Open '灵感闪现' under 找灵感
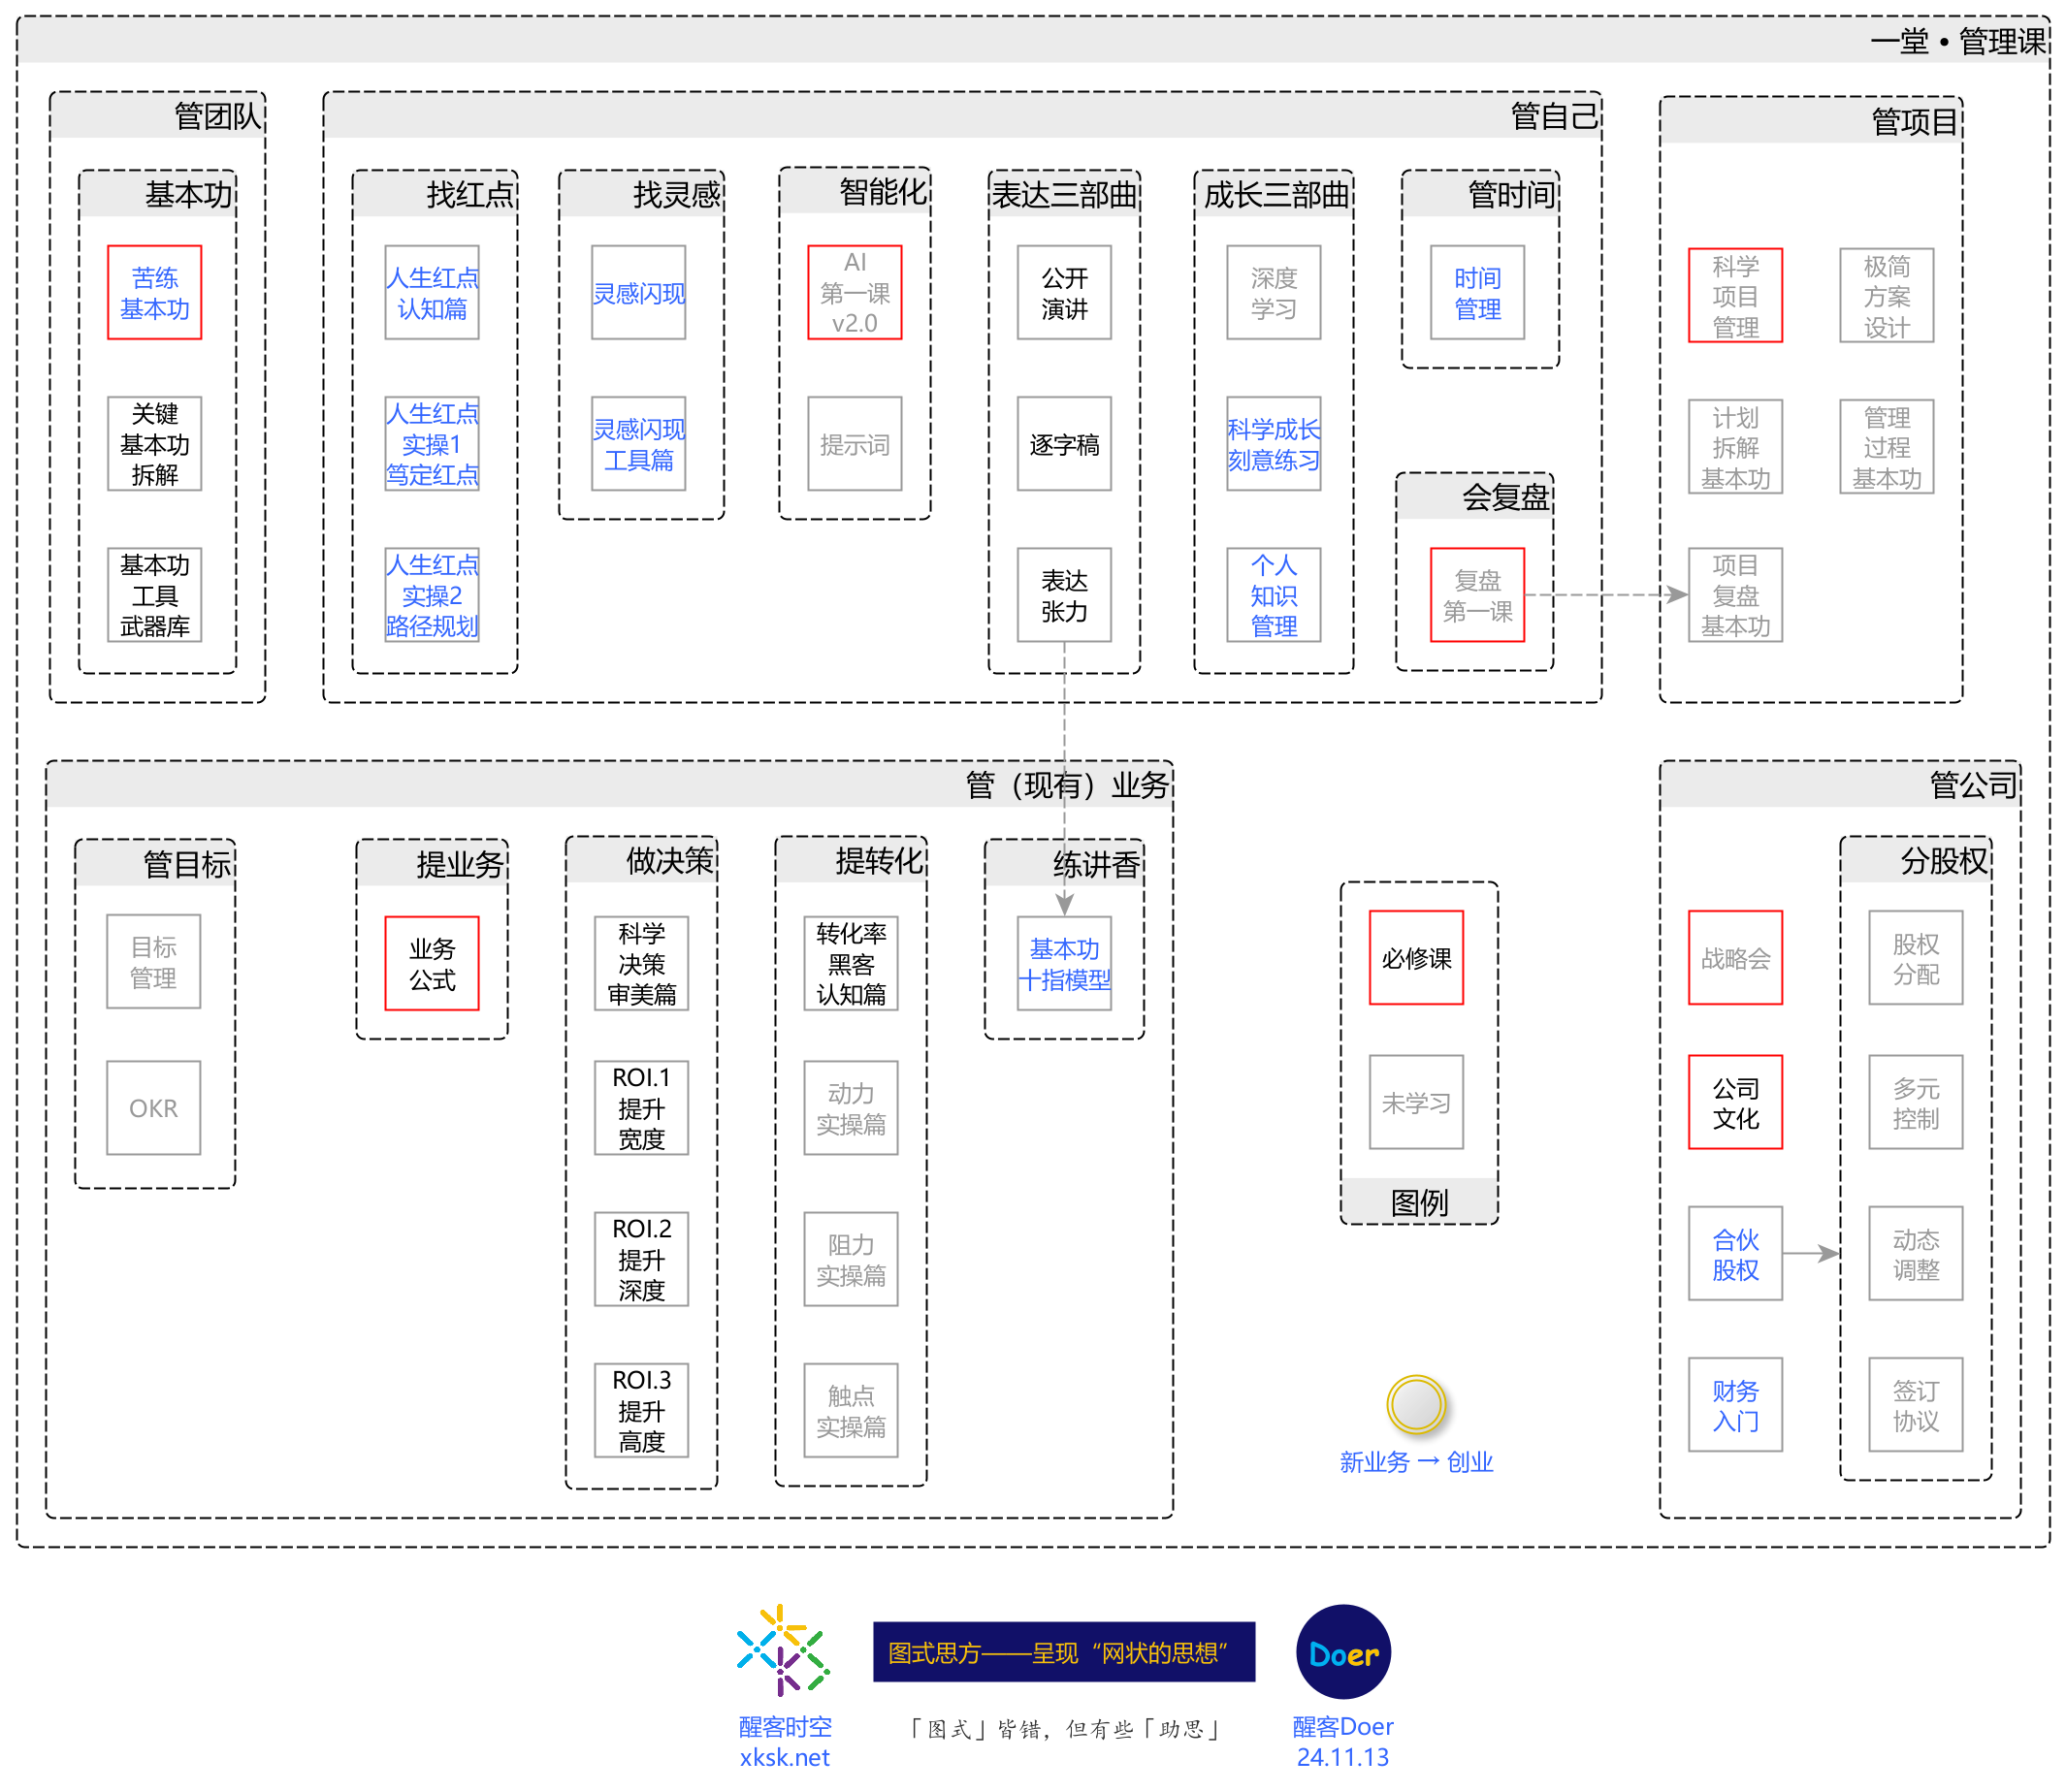This screenshot has width=2066, height=1792. point(638,293)
